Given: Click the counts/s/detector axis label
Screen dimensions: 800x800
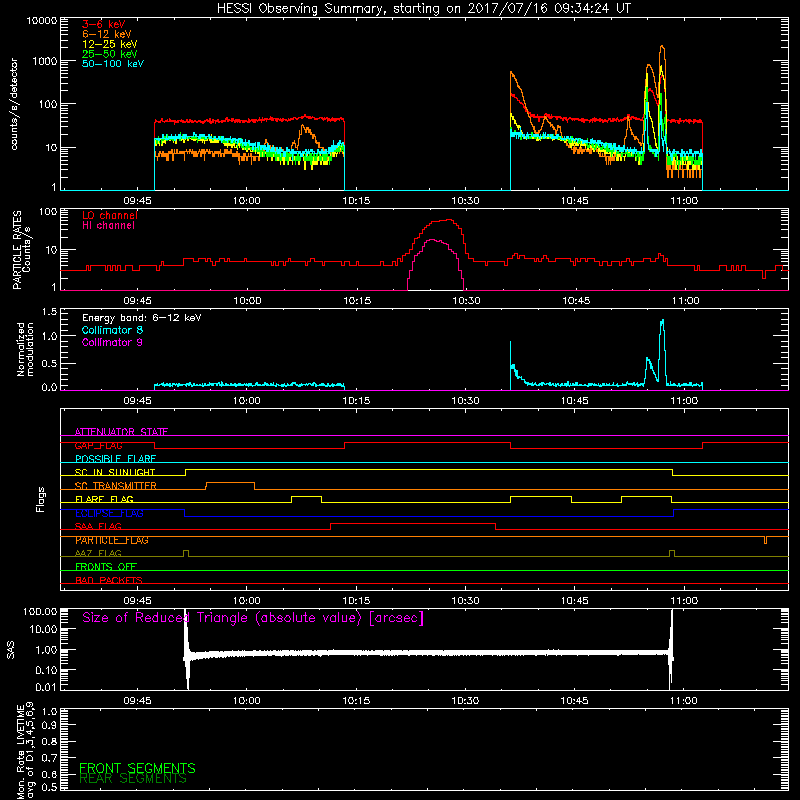Looking at the screenshot, I should pos(14,104).
